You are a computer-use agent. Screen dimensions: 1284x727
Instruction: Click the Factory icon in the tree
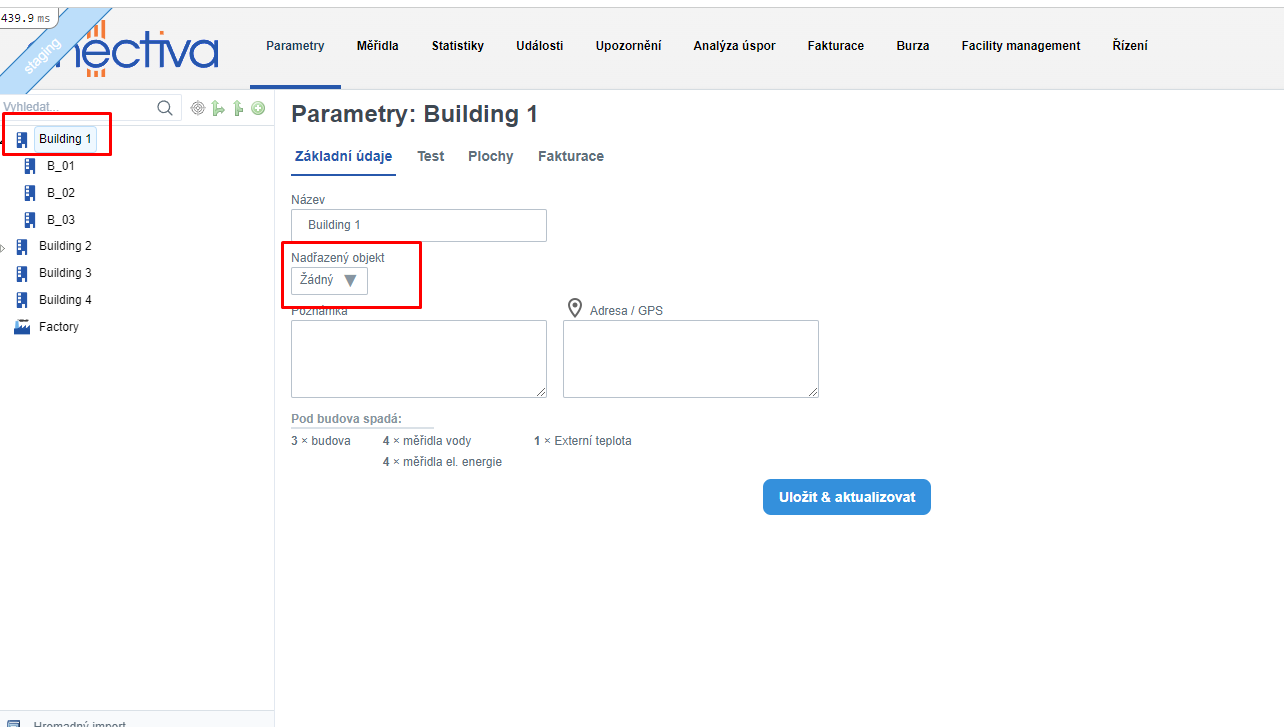22,327
